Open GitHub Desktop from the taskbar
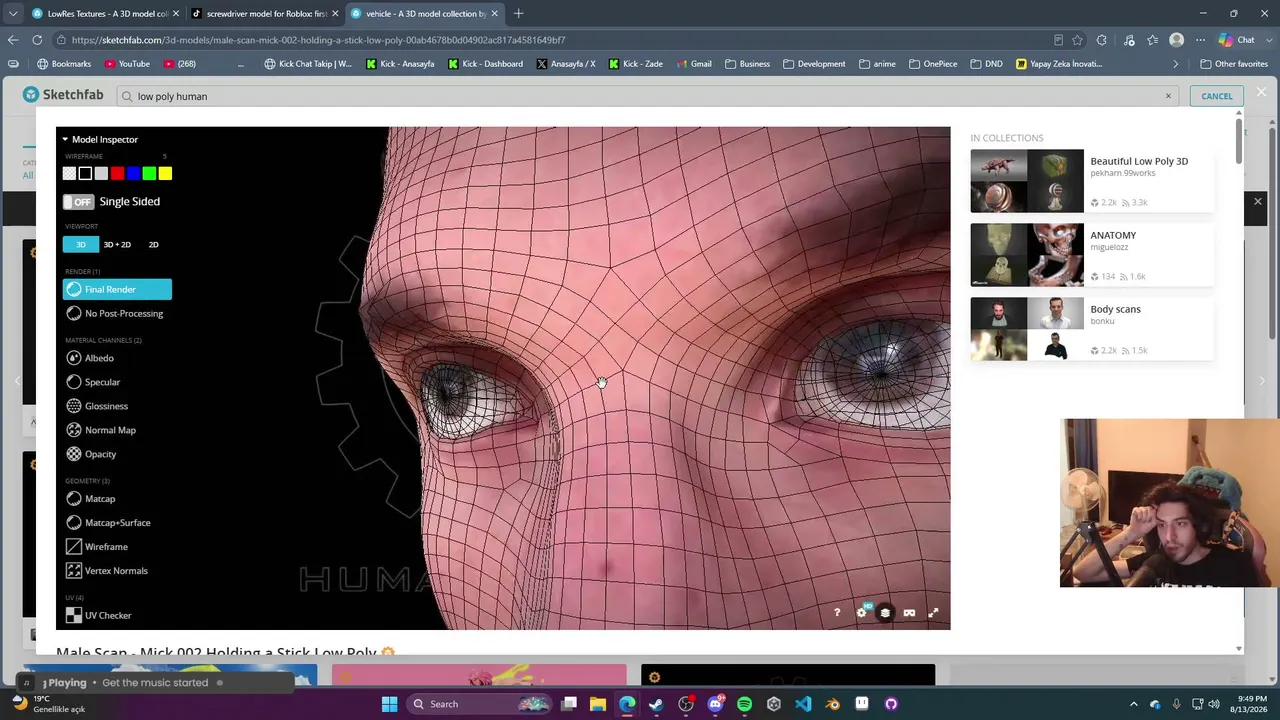This screenshot has height=720, width=1280. tap(891, 704)
